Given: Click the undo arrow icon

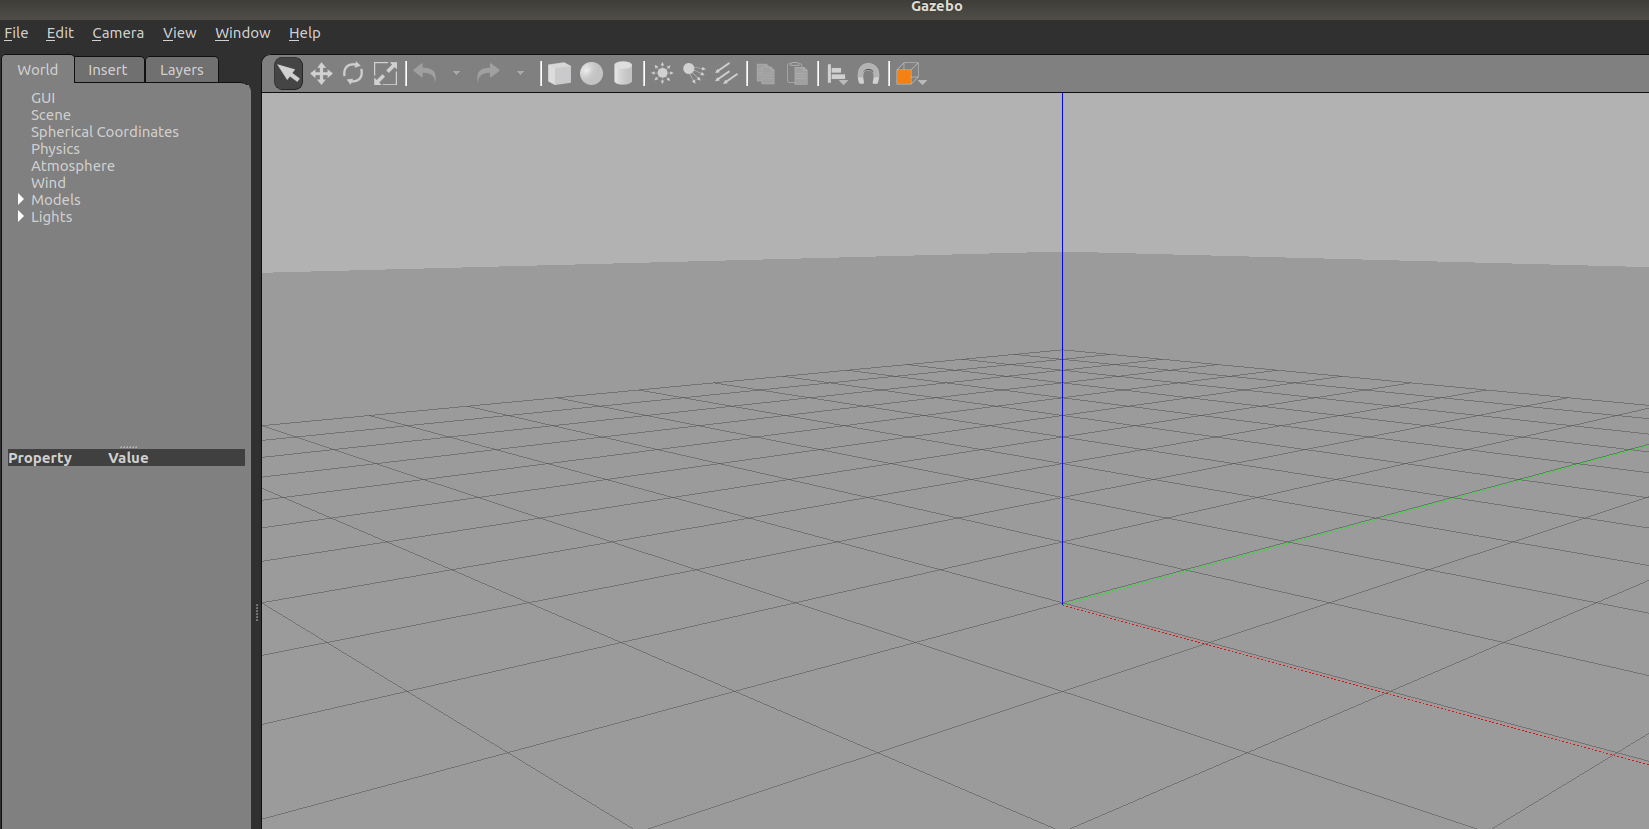Looking at the screenshot, I should [x=426, y=73].
